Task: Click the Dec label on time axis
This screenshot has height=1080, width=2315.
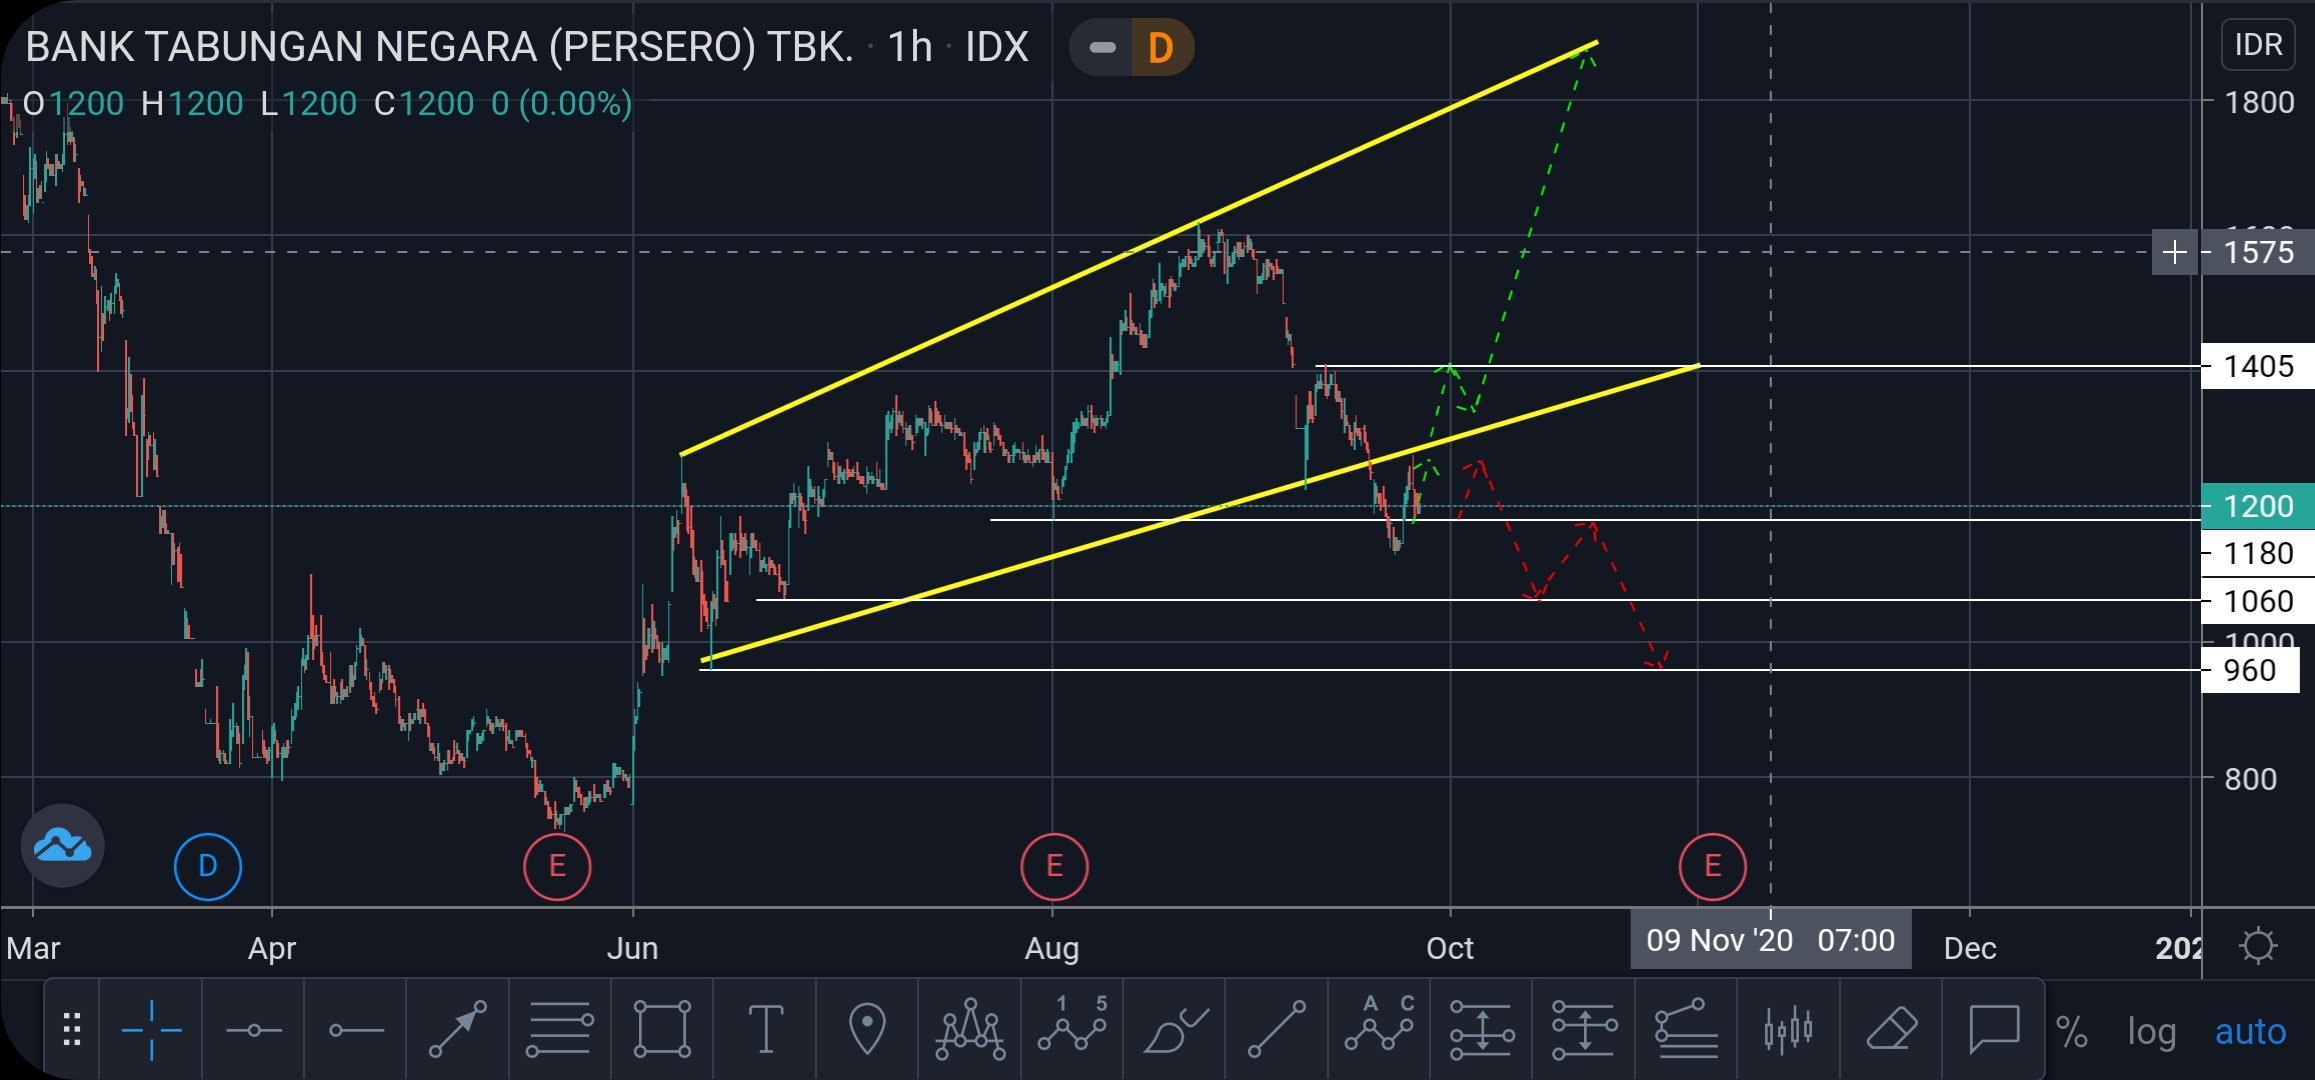Action: (1970, 948)
